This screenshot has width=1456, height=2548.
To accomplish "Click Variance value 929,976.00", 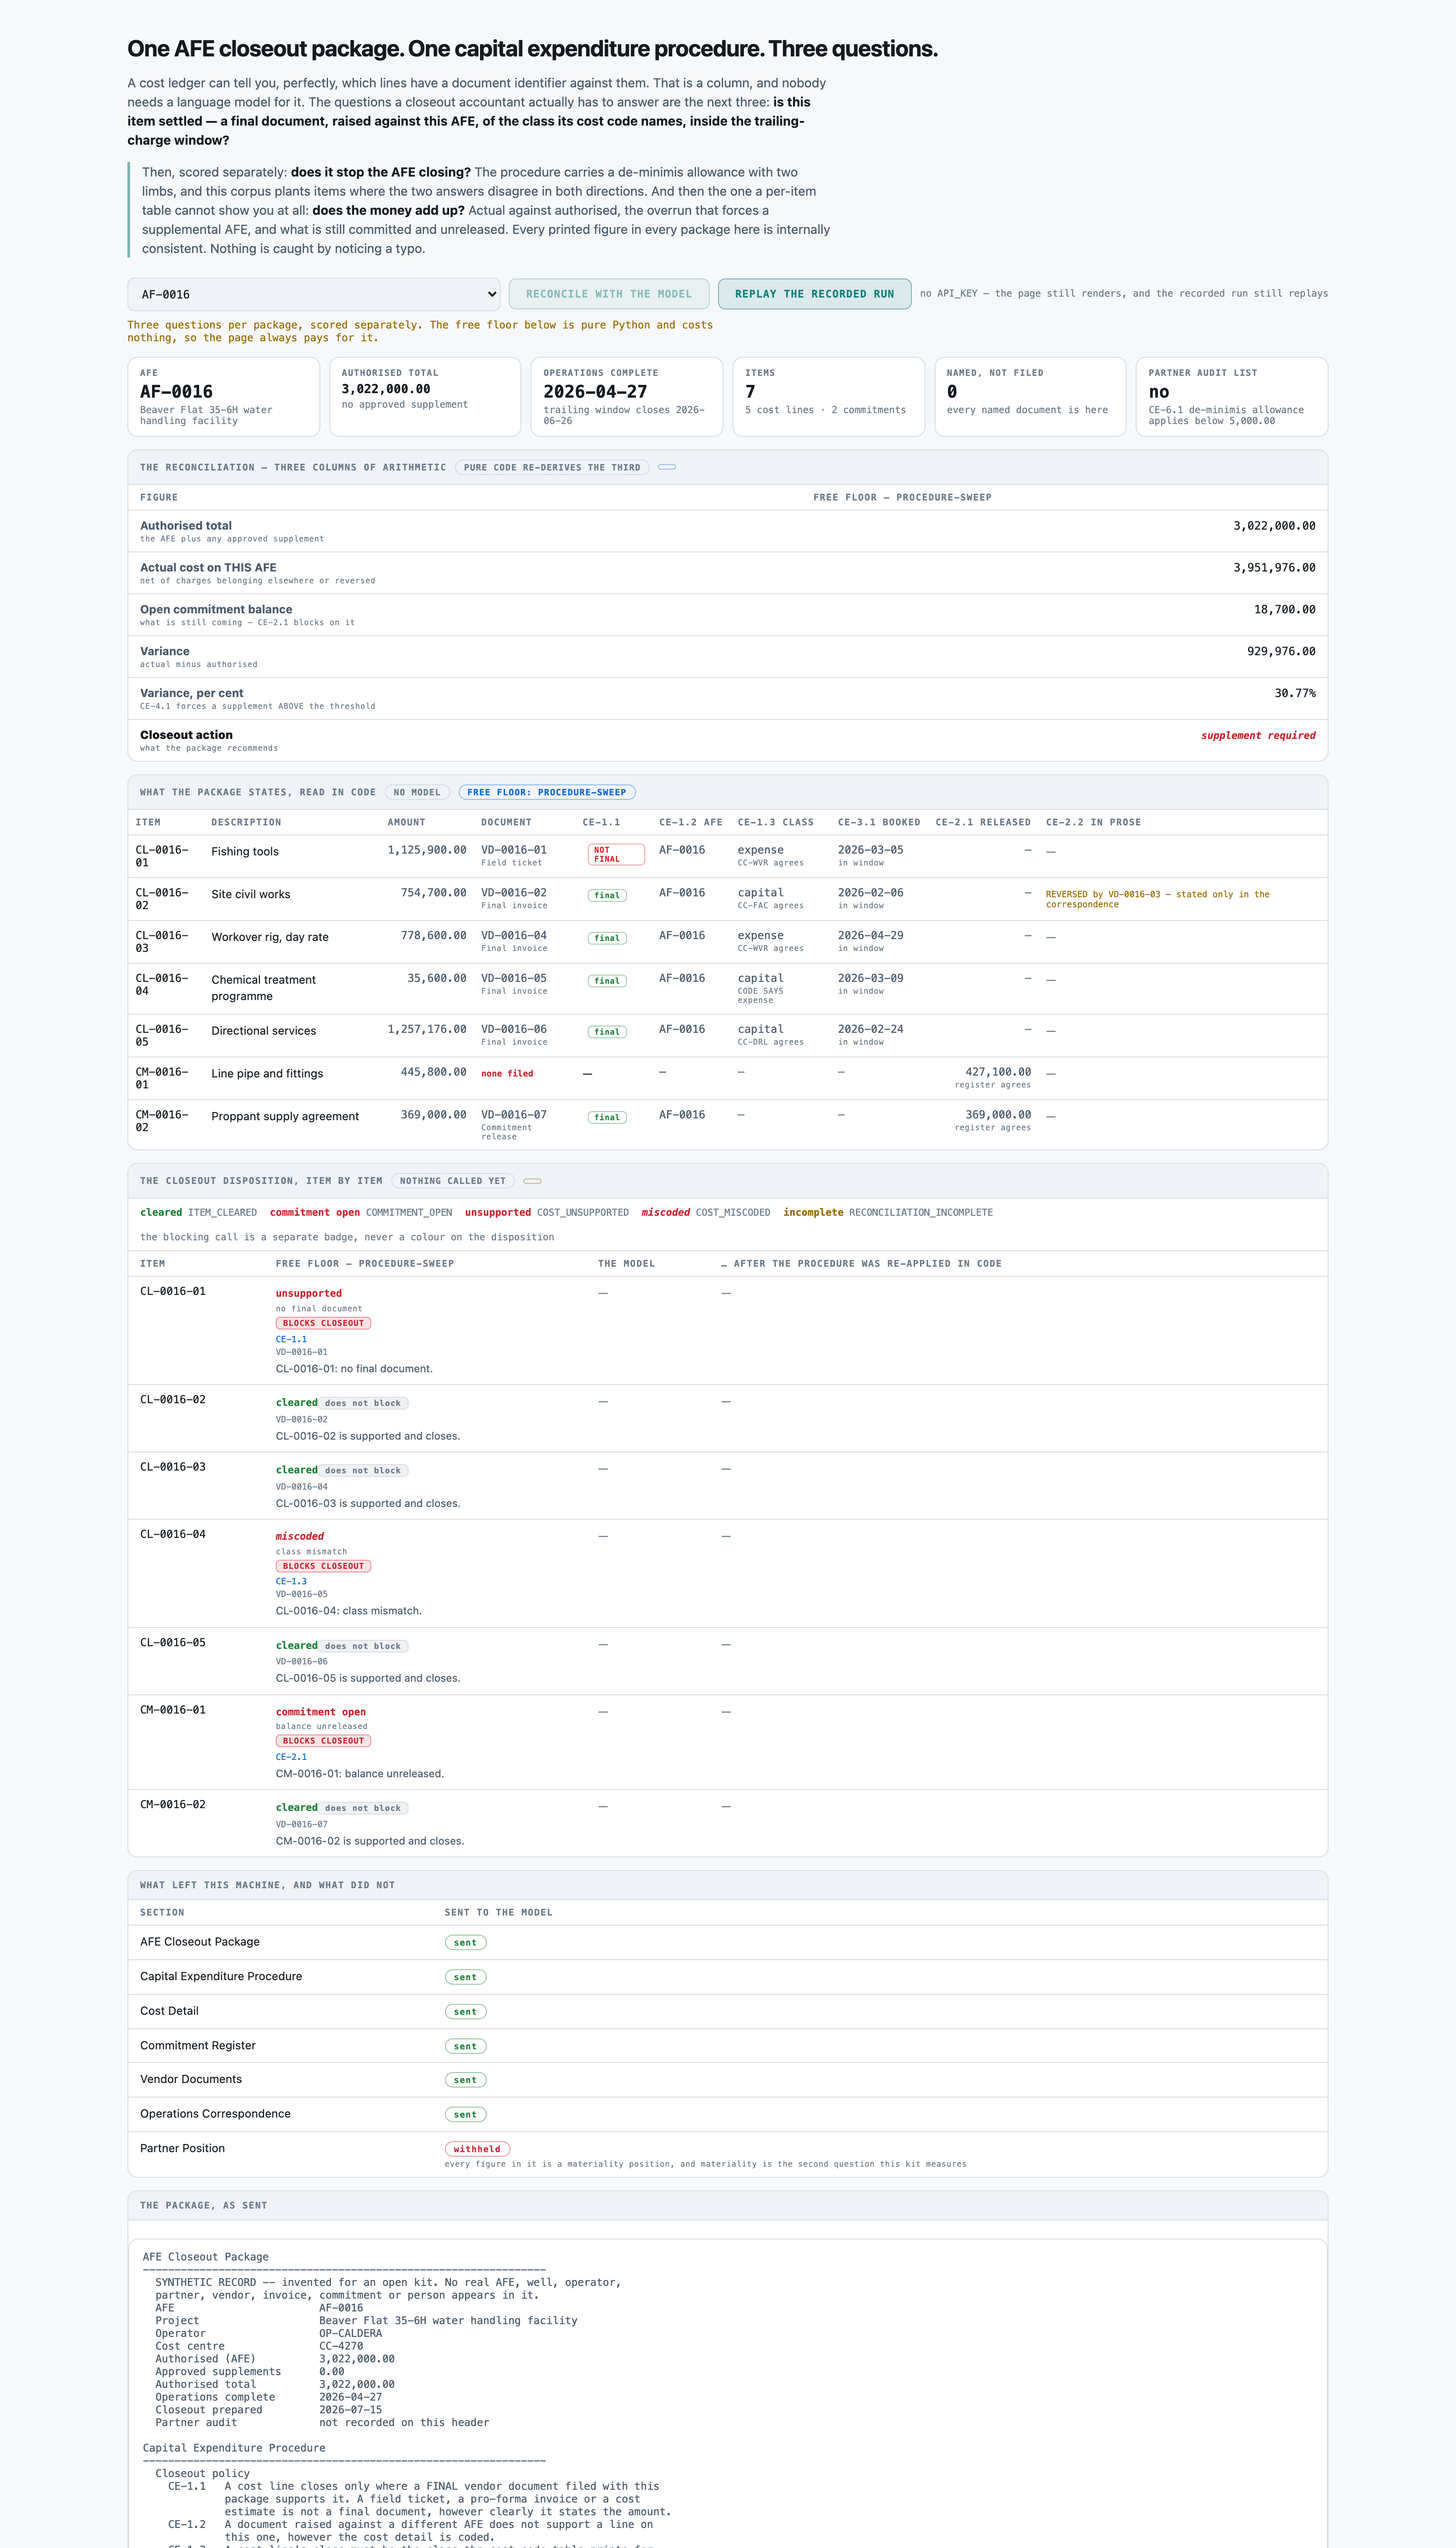I will [1281, 651].
